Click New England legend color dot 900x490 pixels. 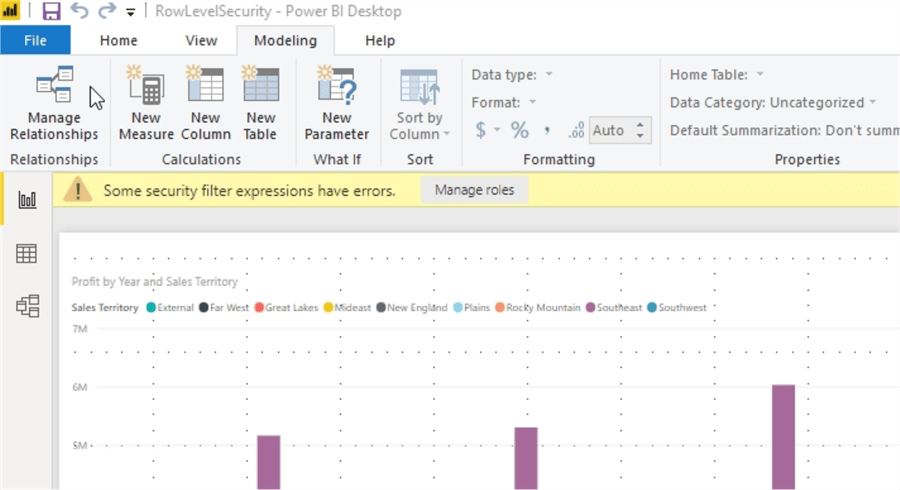(381, 308)
